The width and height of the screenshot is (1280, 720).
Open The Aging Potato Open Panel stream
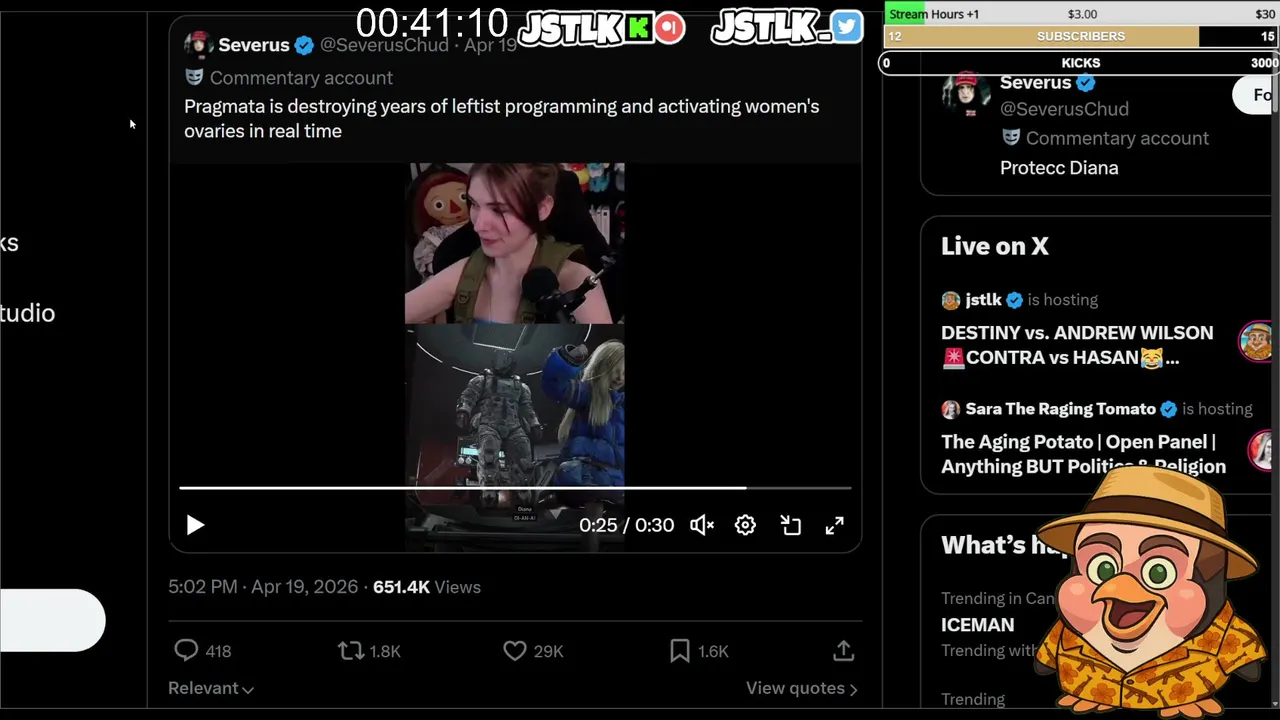pyautogui.click(x=1083, y=454)
